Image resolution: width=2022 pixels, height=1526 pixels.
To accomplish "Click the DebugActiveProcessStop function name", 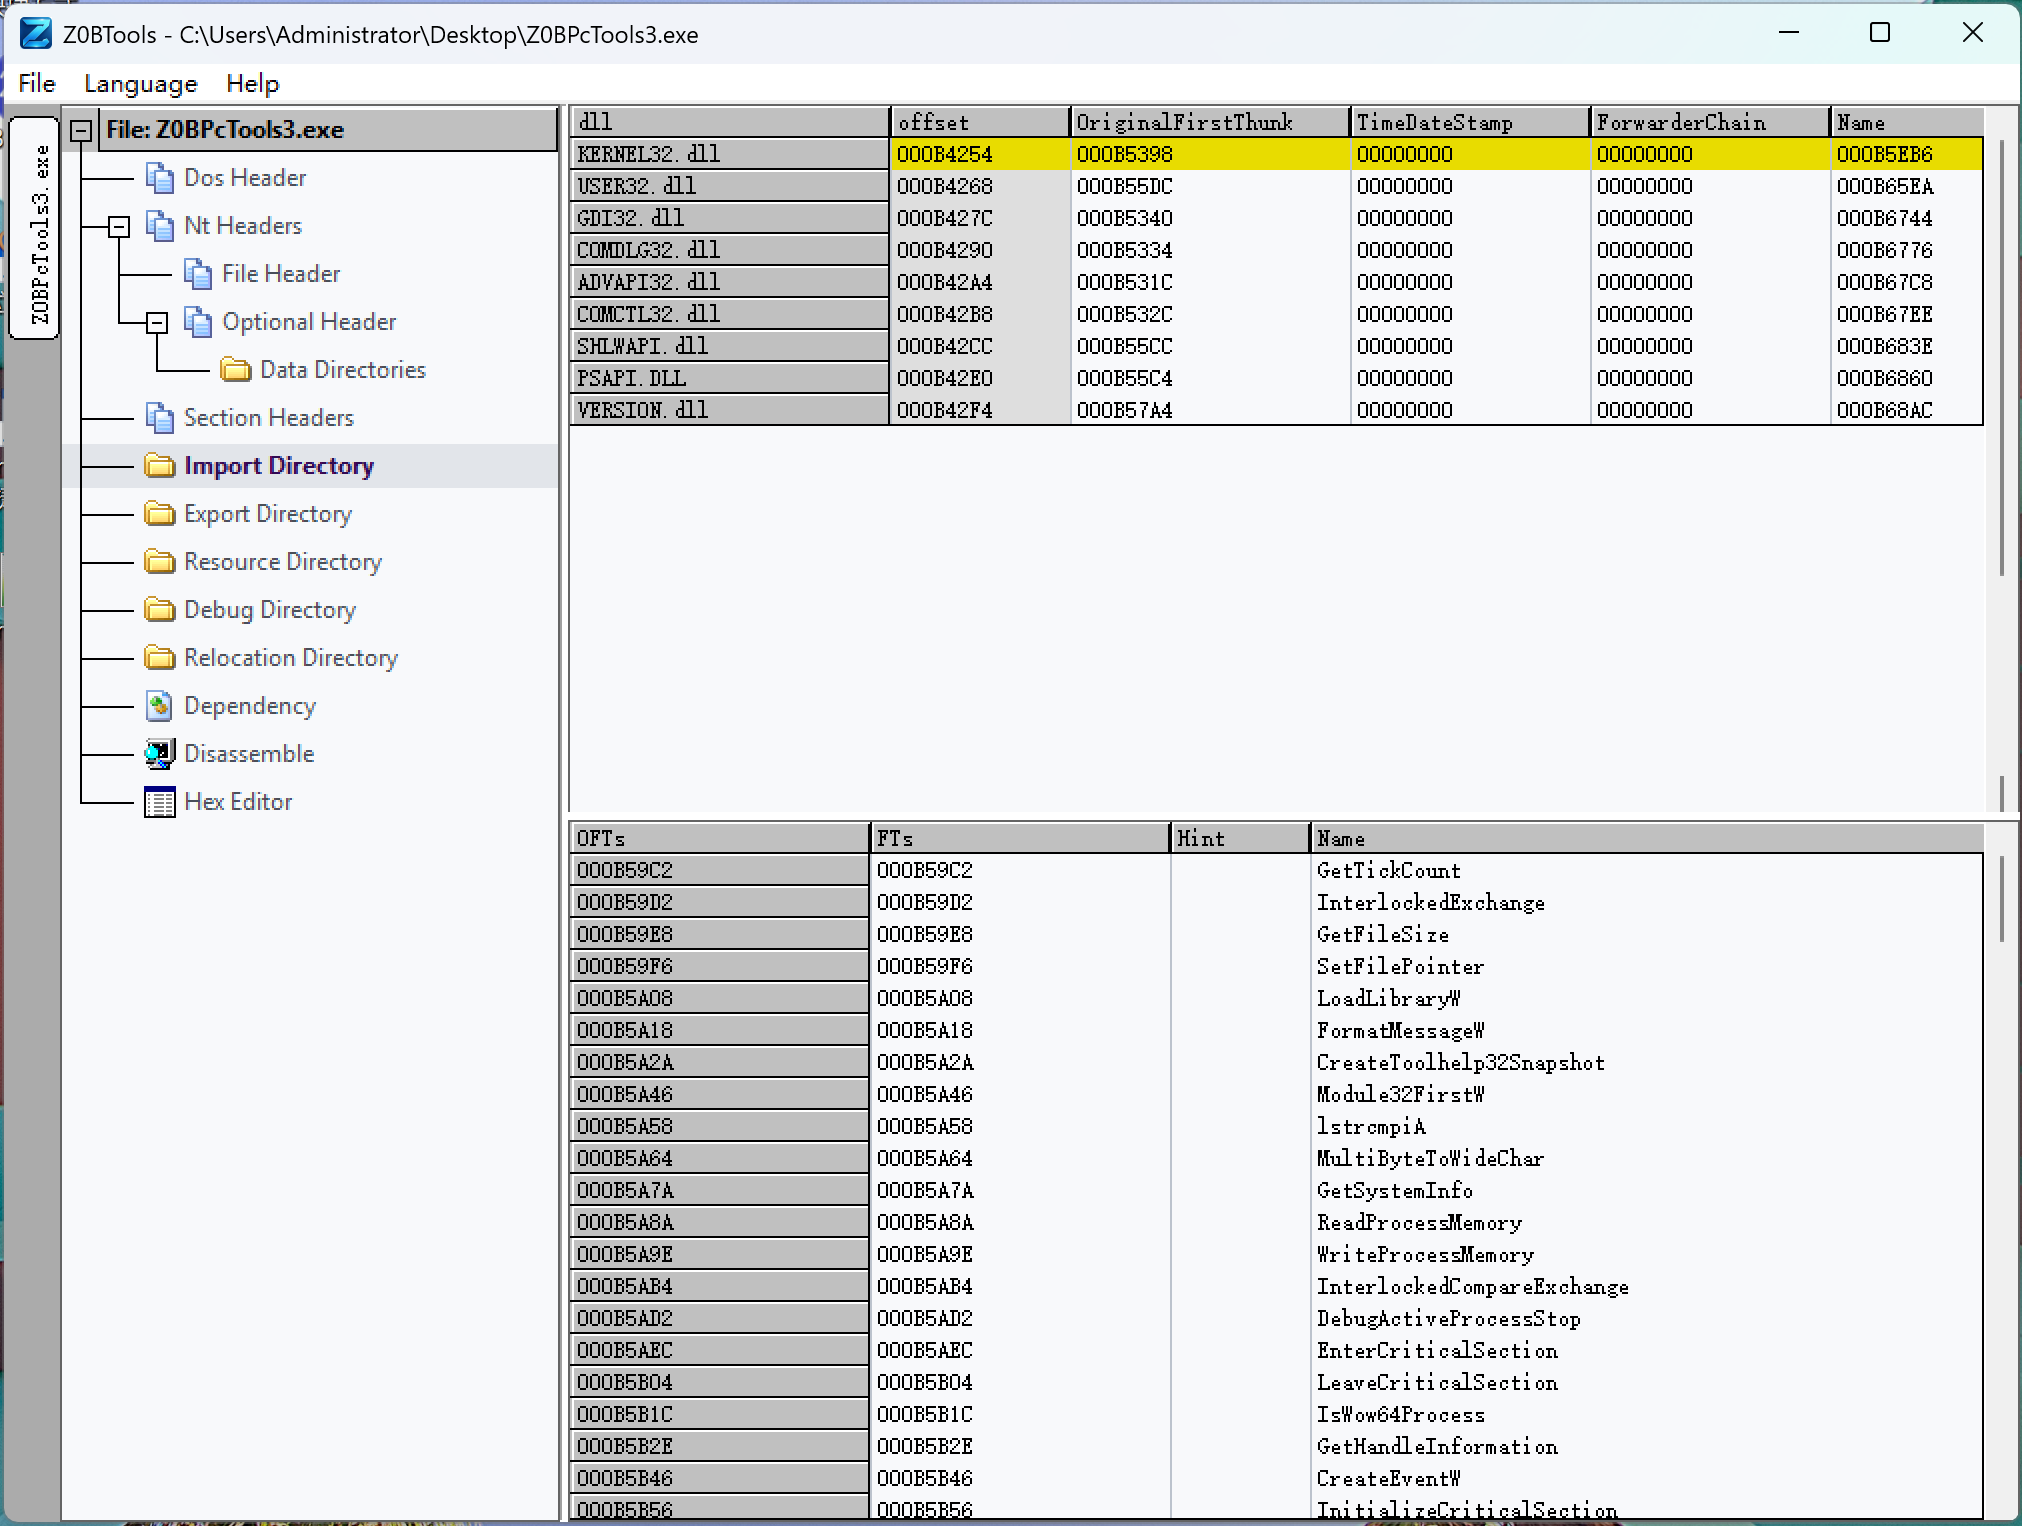I will 1449,1318.
